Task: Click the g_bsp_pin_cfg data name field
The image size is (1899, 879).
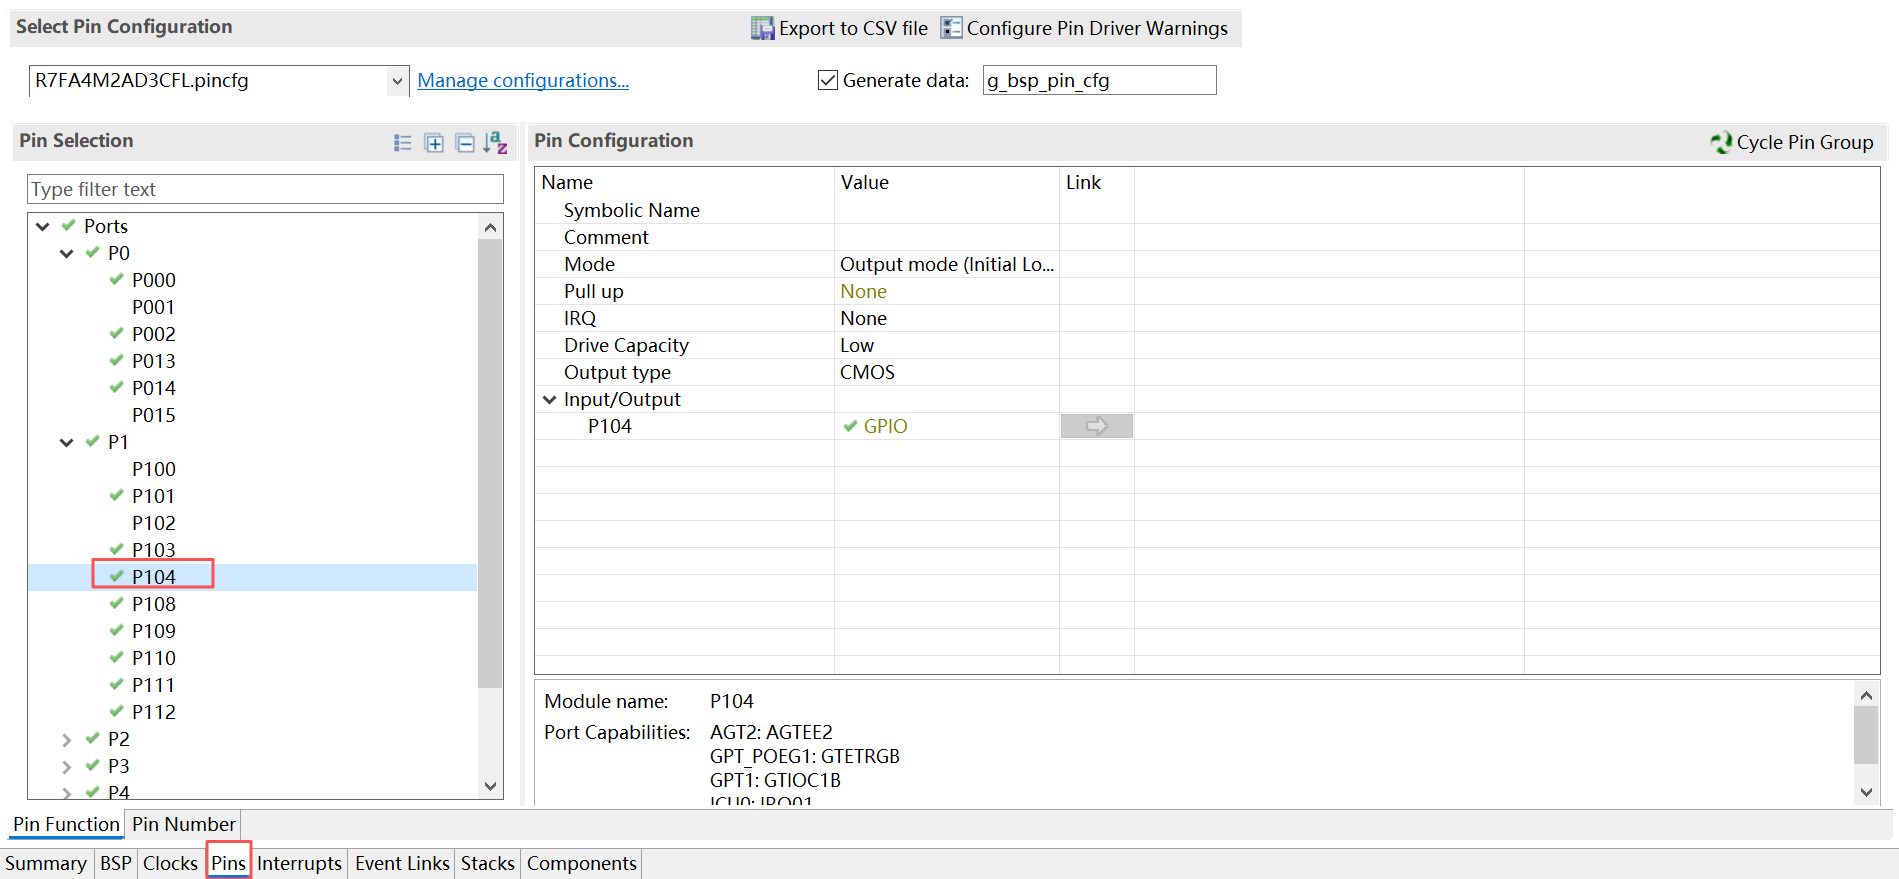Action: [x=1099, y=80]
